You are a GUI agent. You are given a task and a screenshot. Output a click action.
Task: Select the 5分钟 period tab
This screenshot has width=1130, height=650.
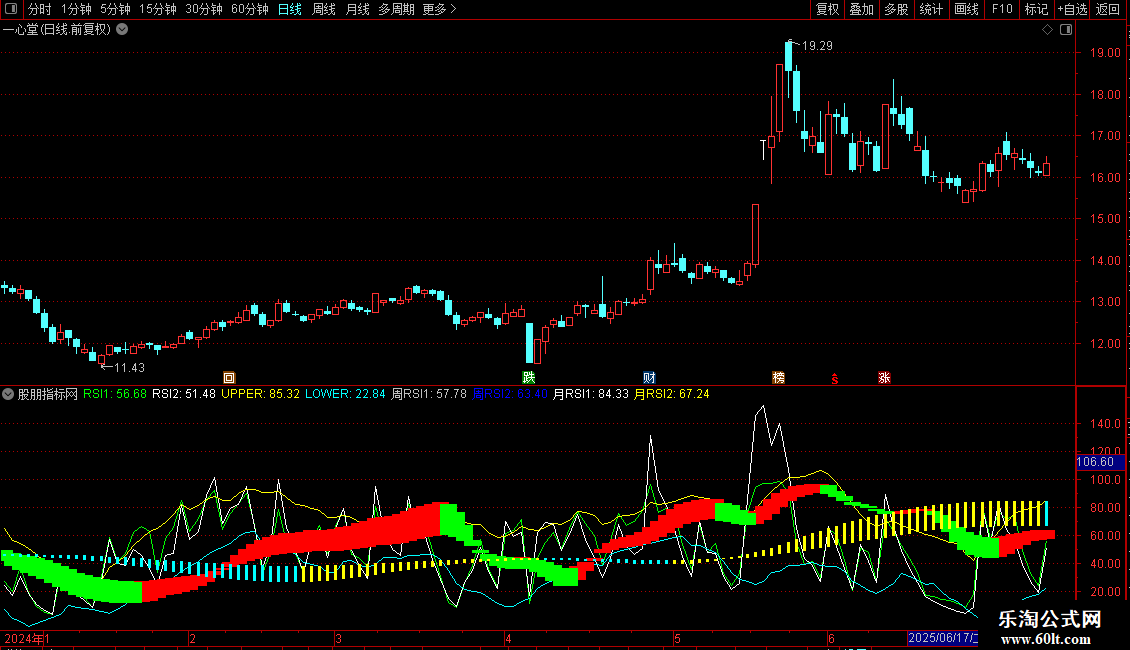point(115,9)
